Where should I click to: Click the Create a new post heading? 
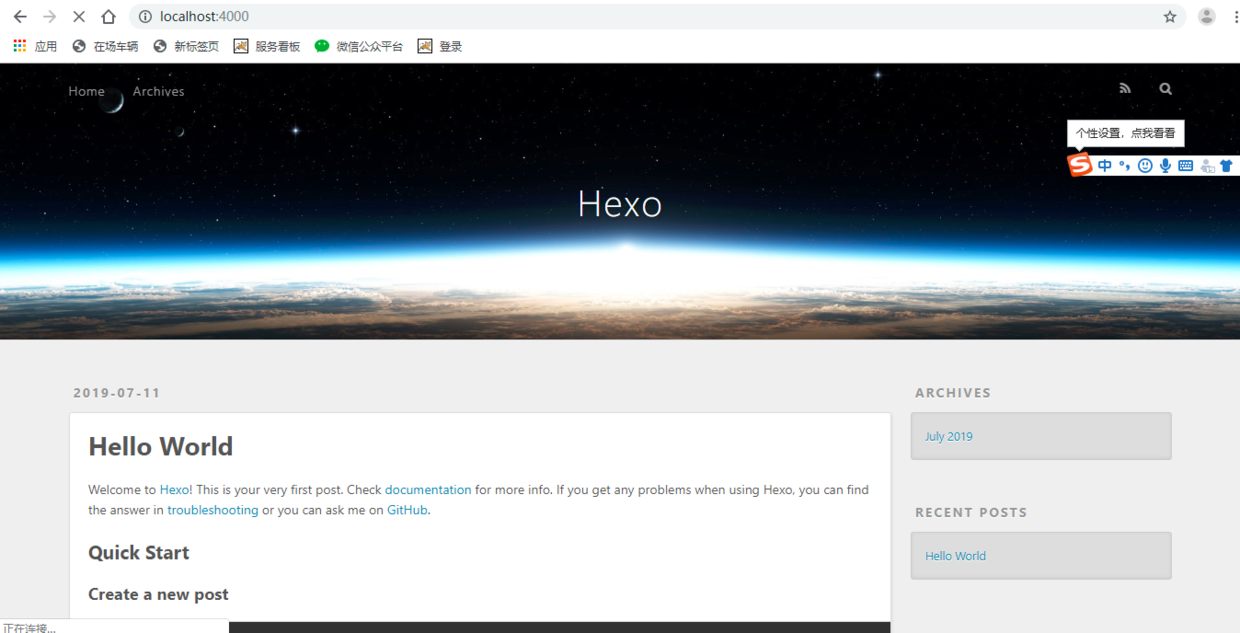coord(158,594)
